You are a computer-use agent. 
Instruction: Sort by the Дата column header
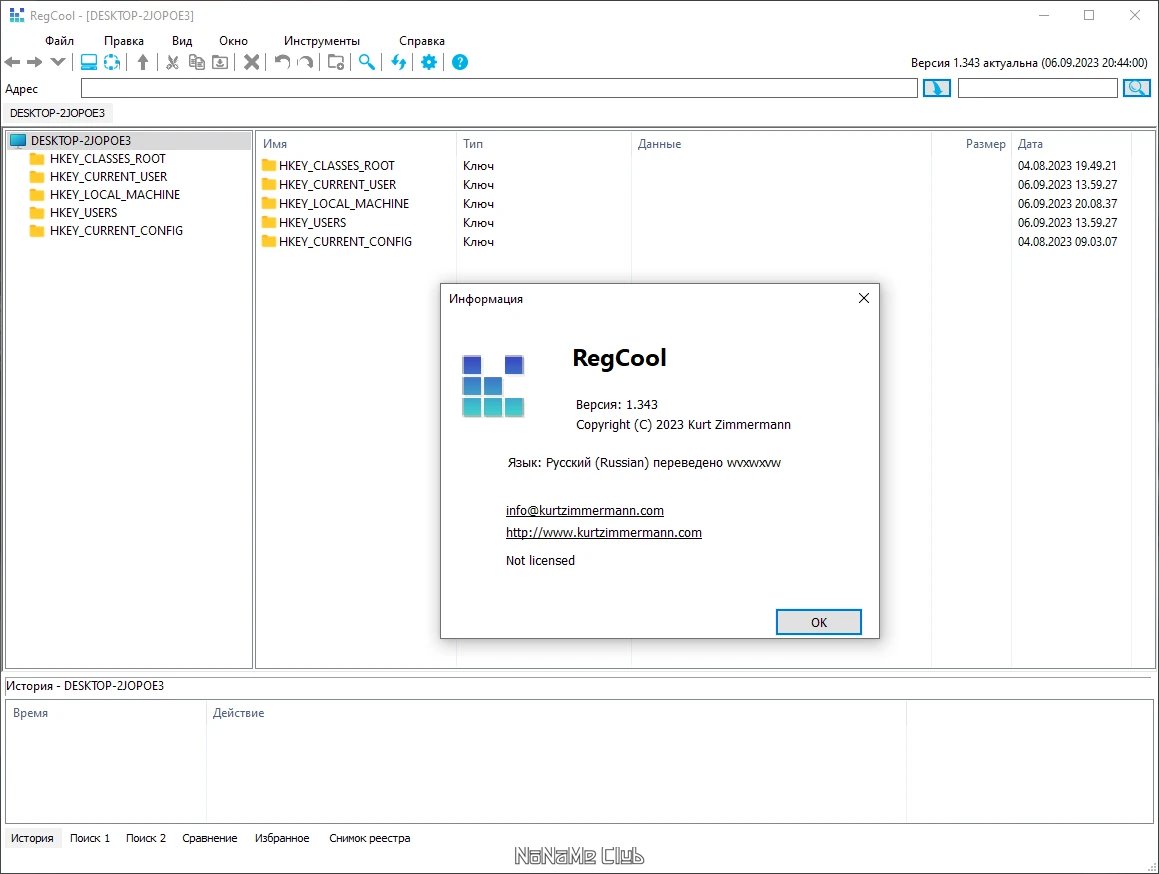click(x=1071, y=143)
